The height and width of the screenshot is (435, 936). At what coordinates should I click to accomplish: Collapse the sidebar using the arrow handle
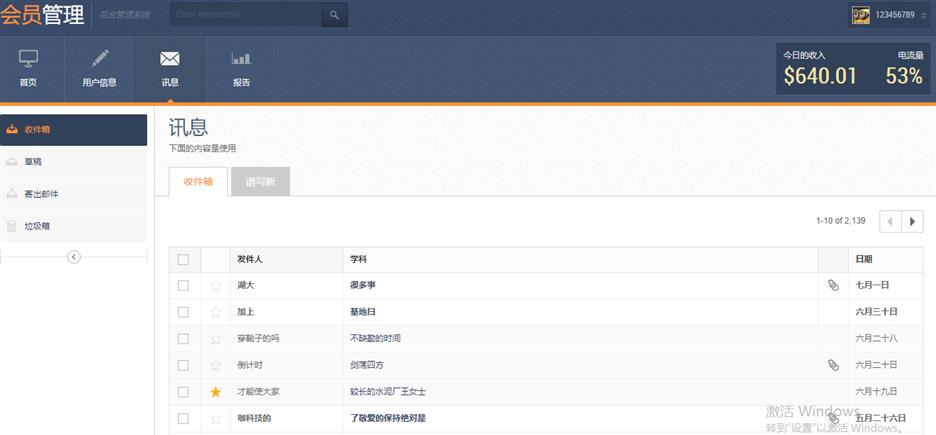(73, 257)
